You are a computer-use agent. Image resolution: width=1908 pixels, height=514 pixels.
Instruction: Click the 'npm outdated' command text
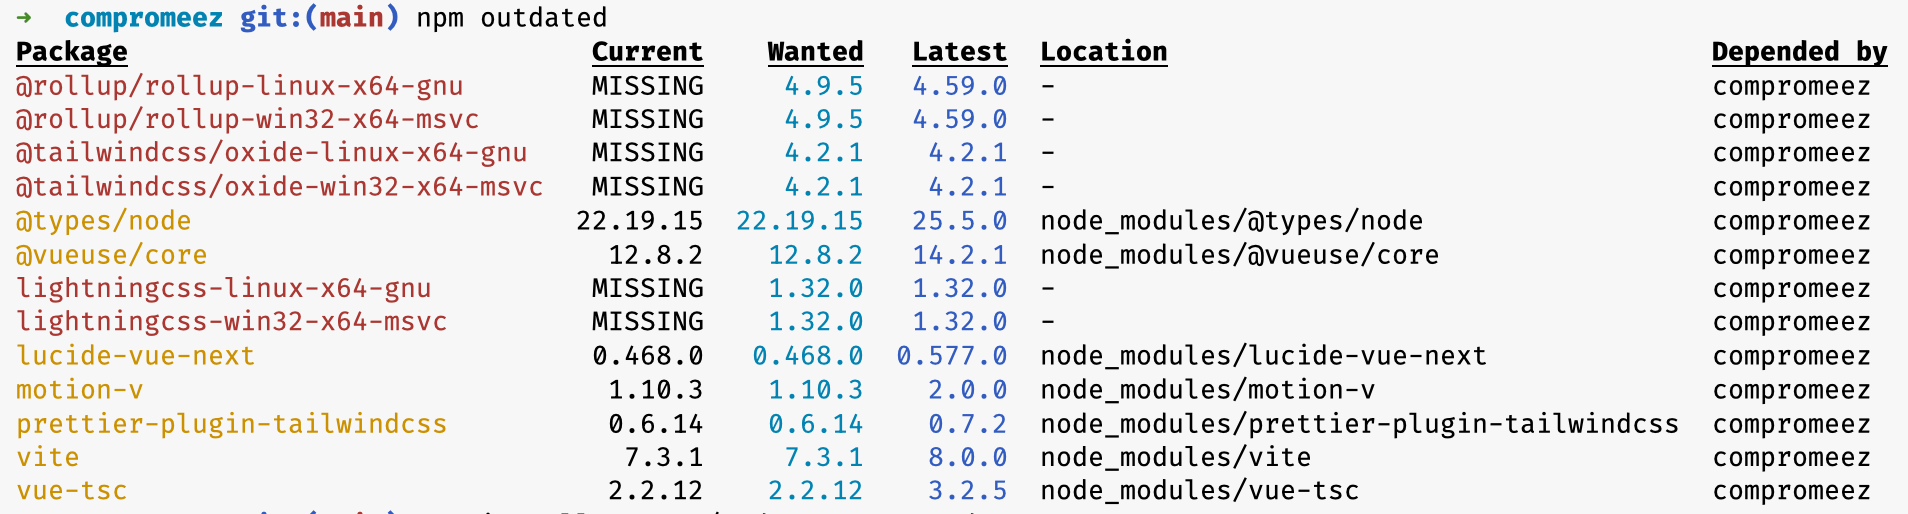click(x=511, y=18)
